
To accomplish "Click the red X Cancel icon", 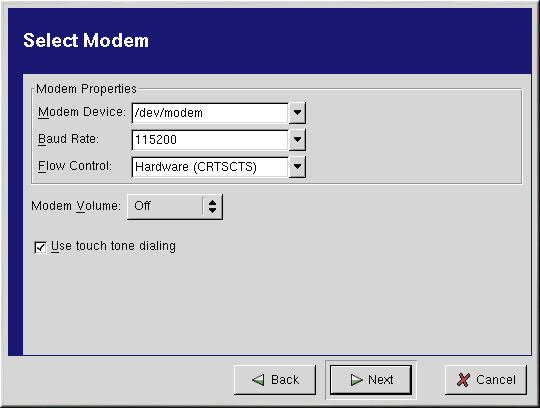I will [x=463, y=380].
